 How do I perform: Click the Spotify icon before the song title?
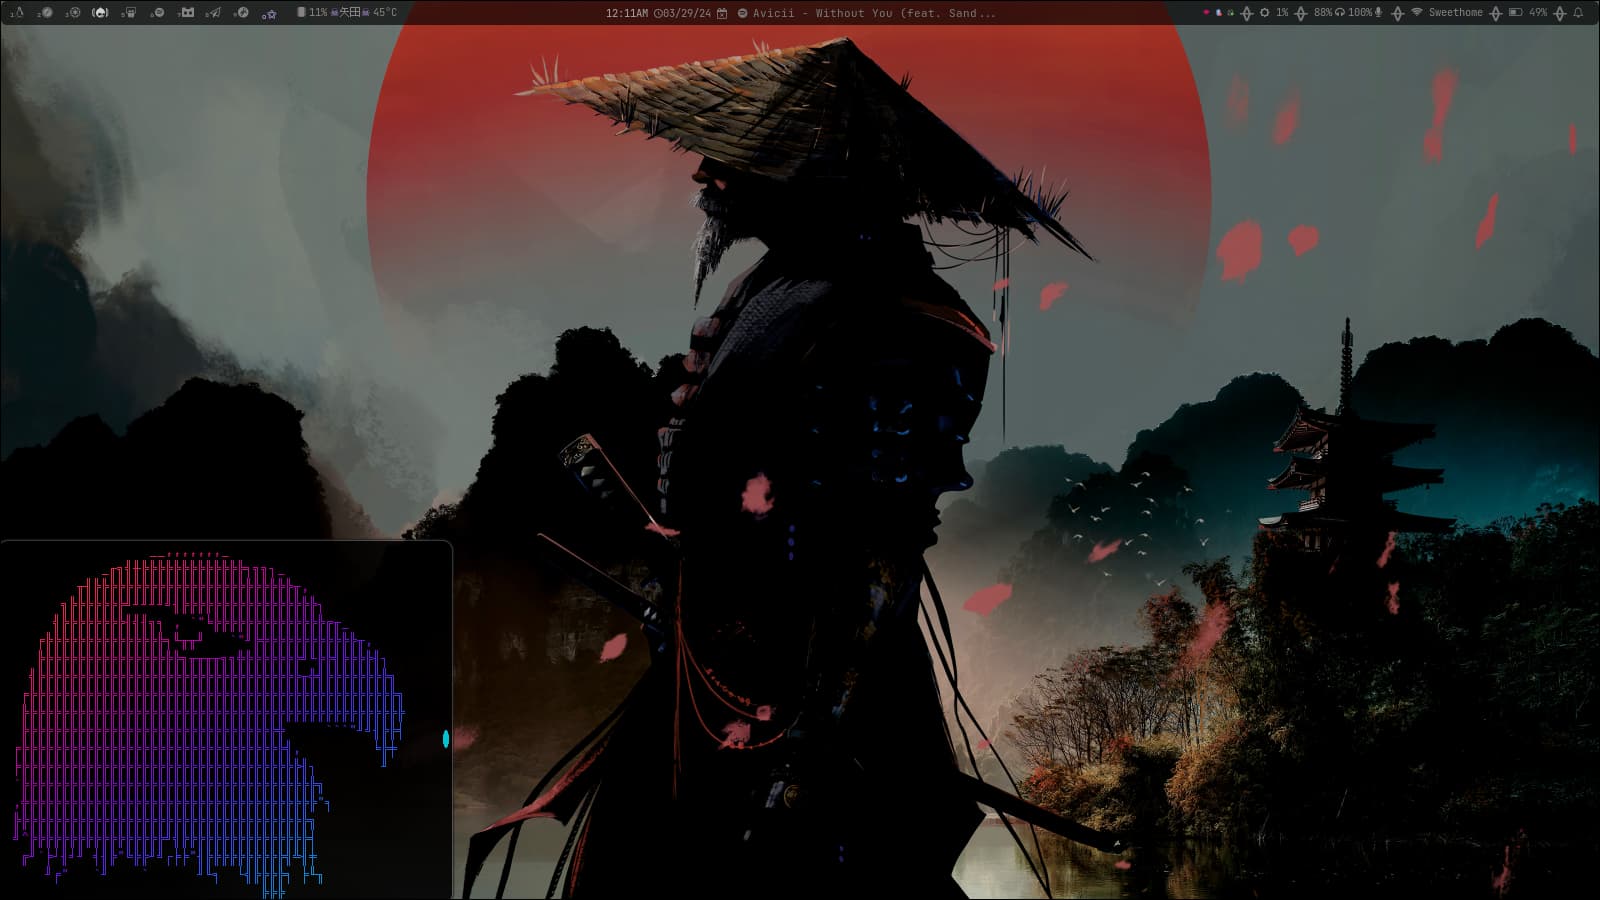point(742,13)
